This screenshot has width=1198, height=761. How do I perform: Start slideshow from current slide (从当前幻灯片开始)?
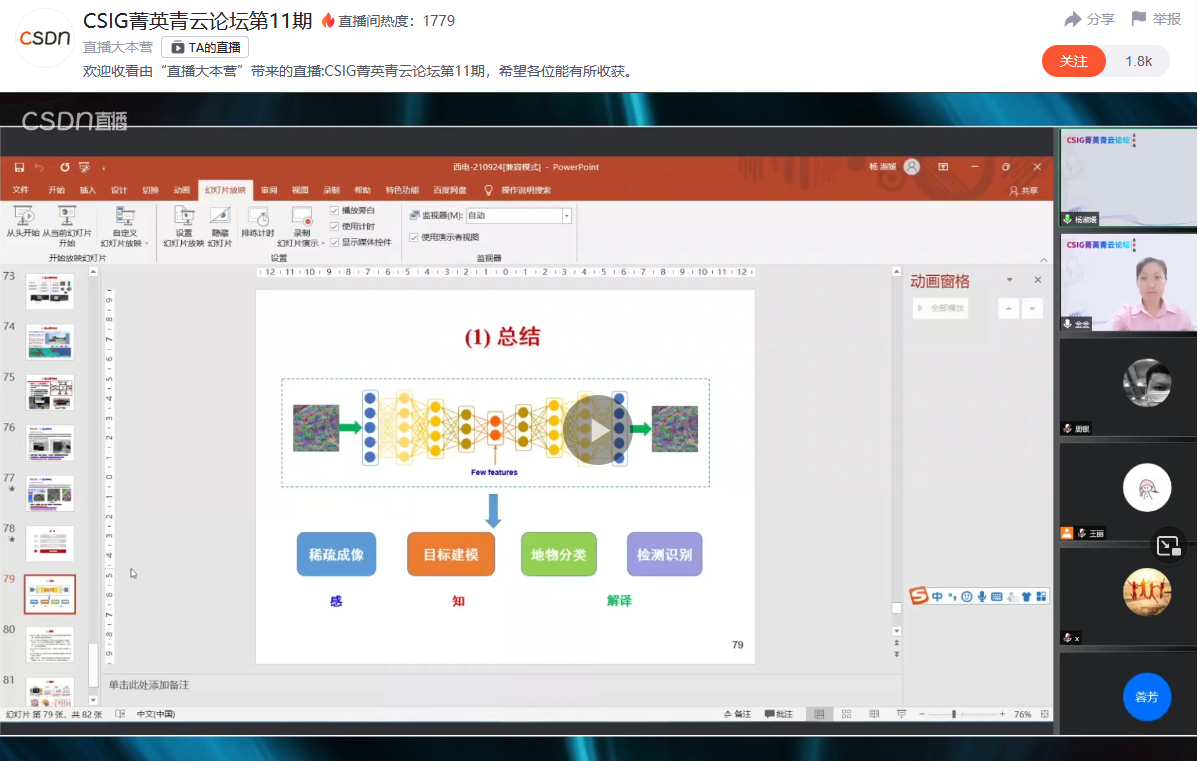tap(66, 217)
